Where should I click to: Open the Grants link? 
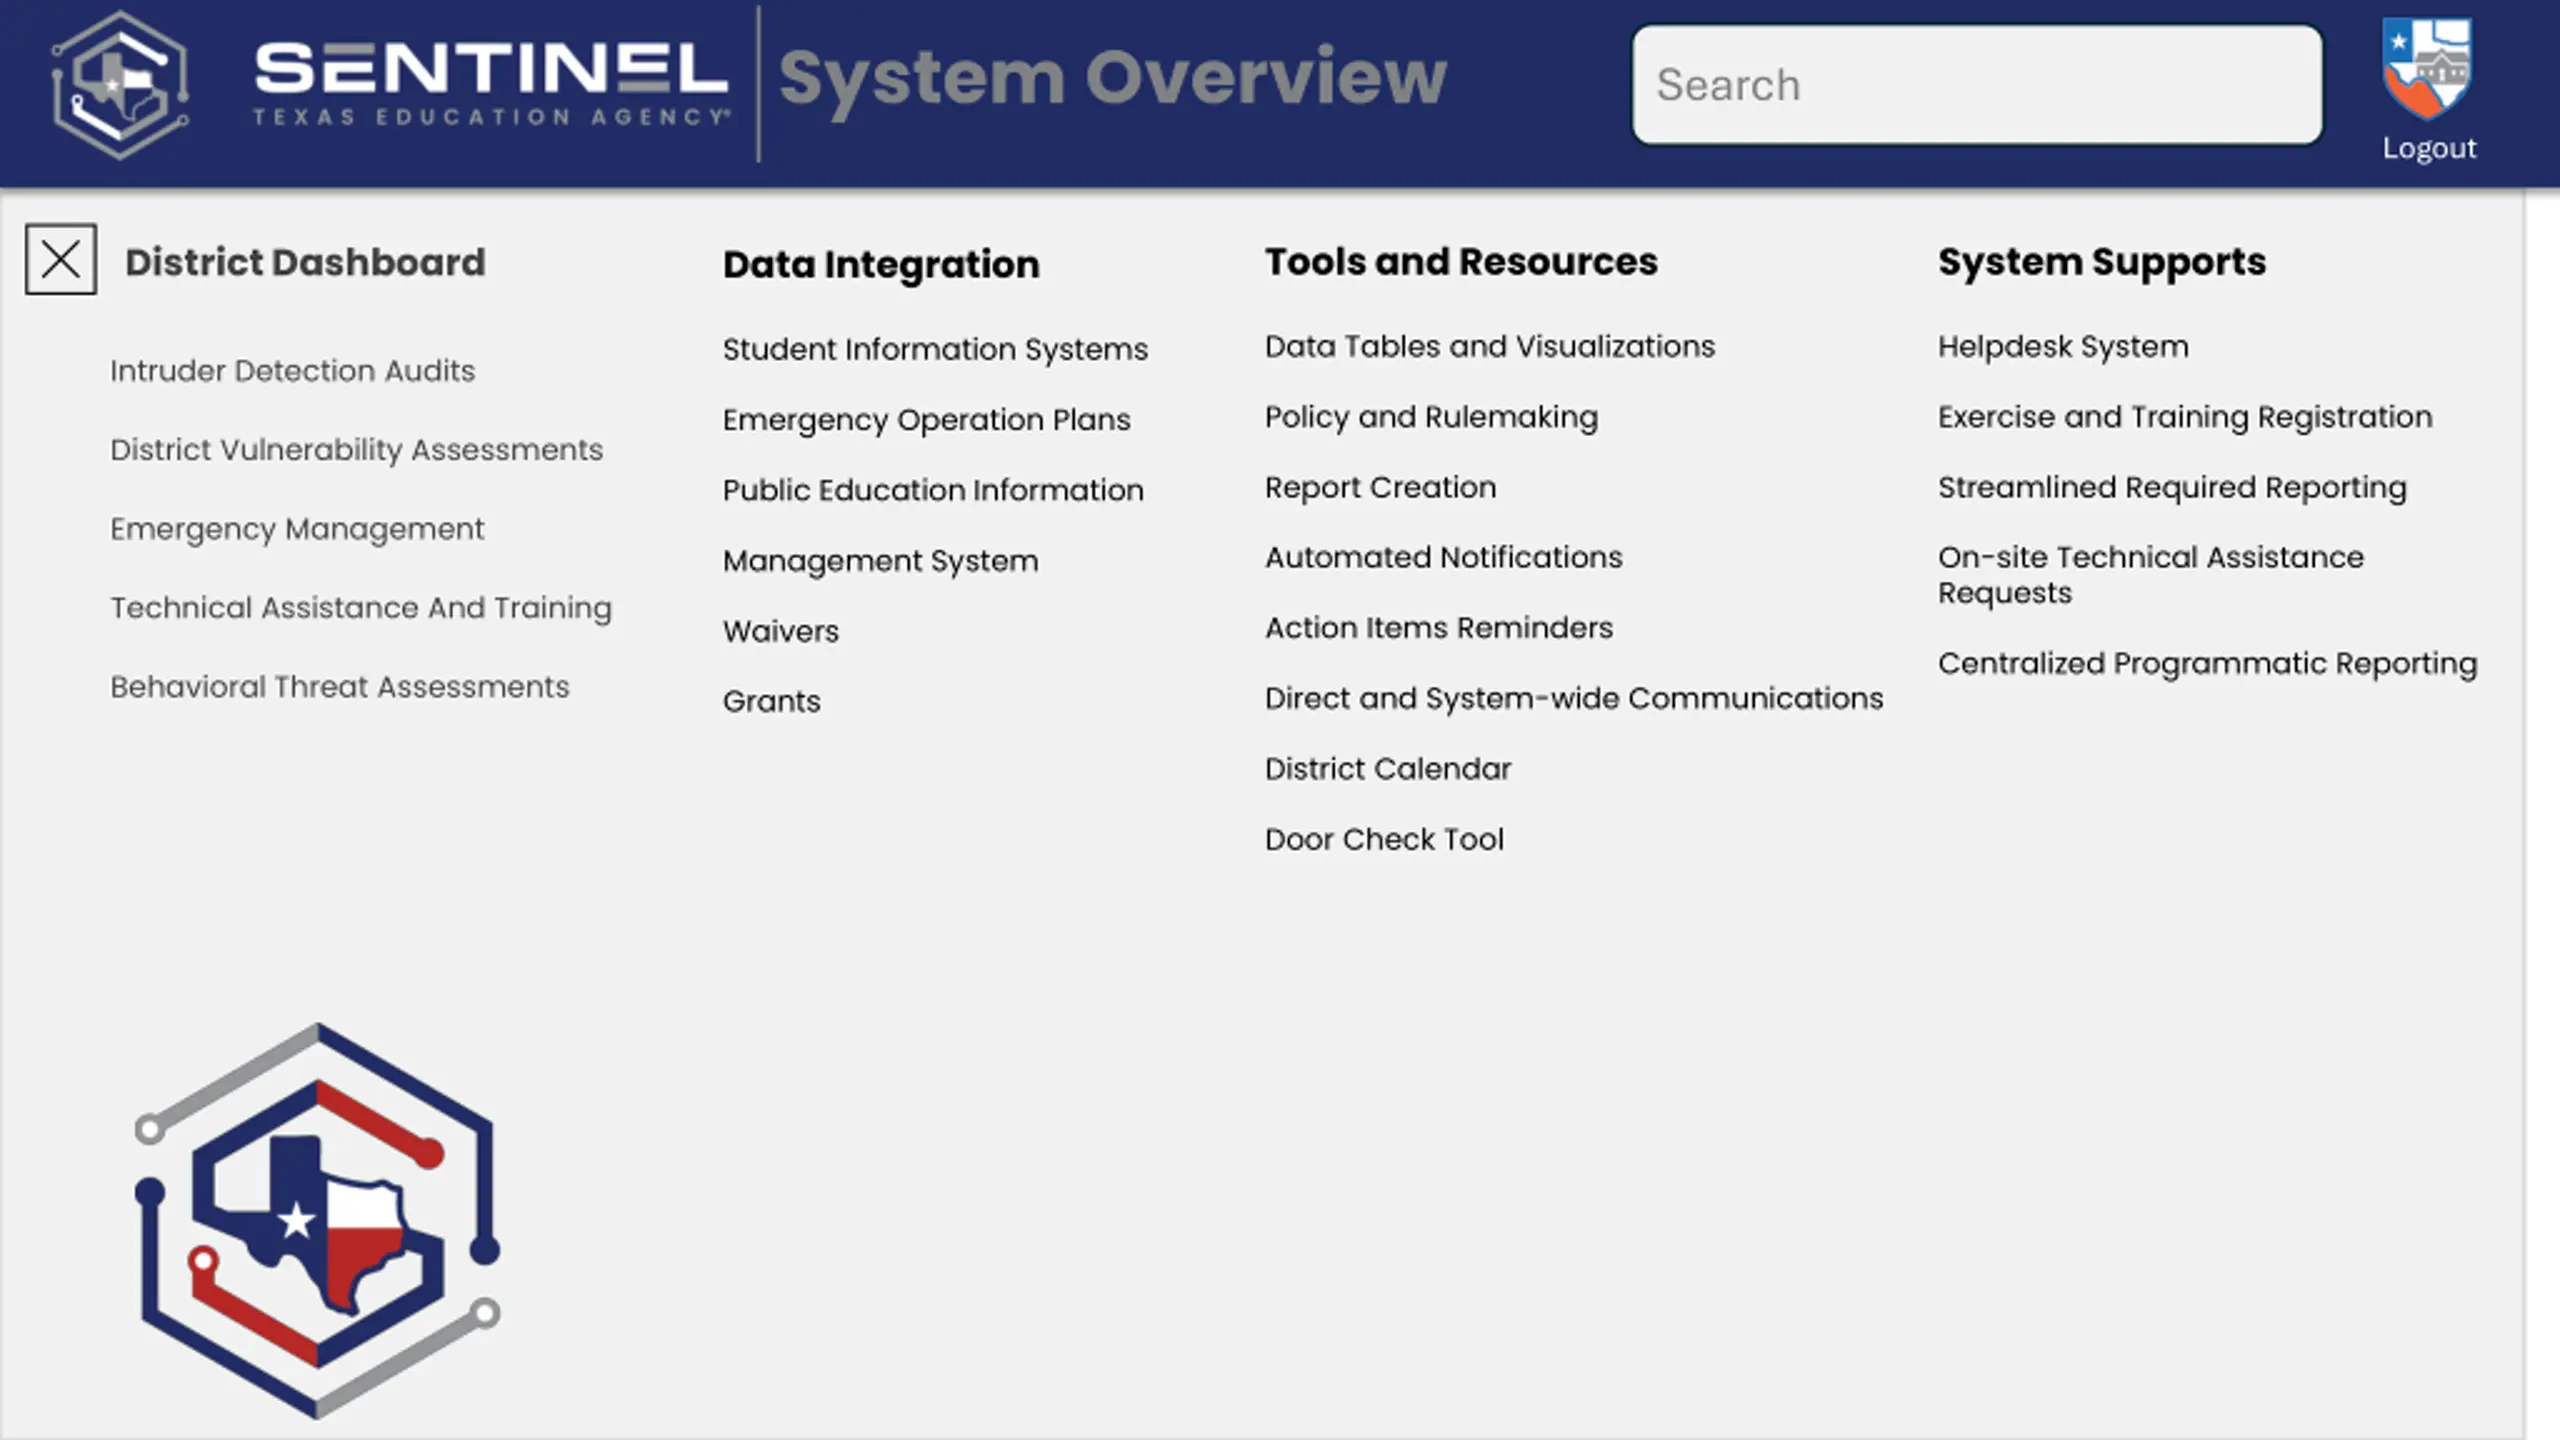[772, 701]
